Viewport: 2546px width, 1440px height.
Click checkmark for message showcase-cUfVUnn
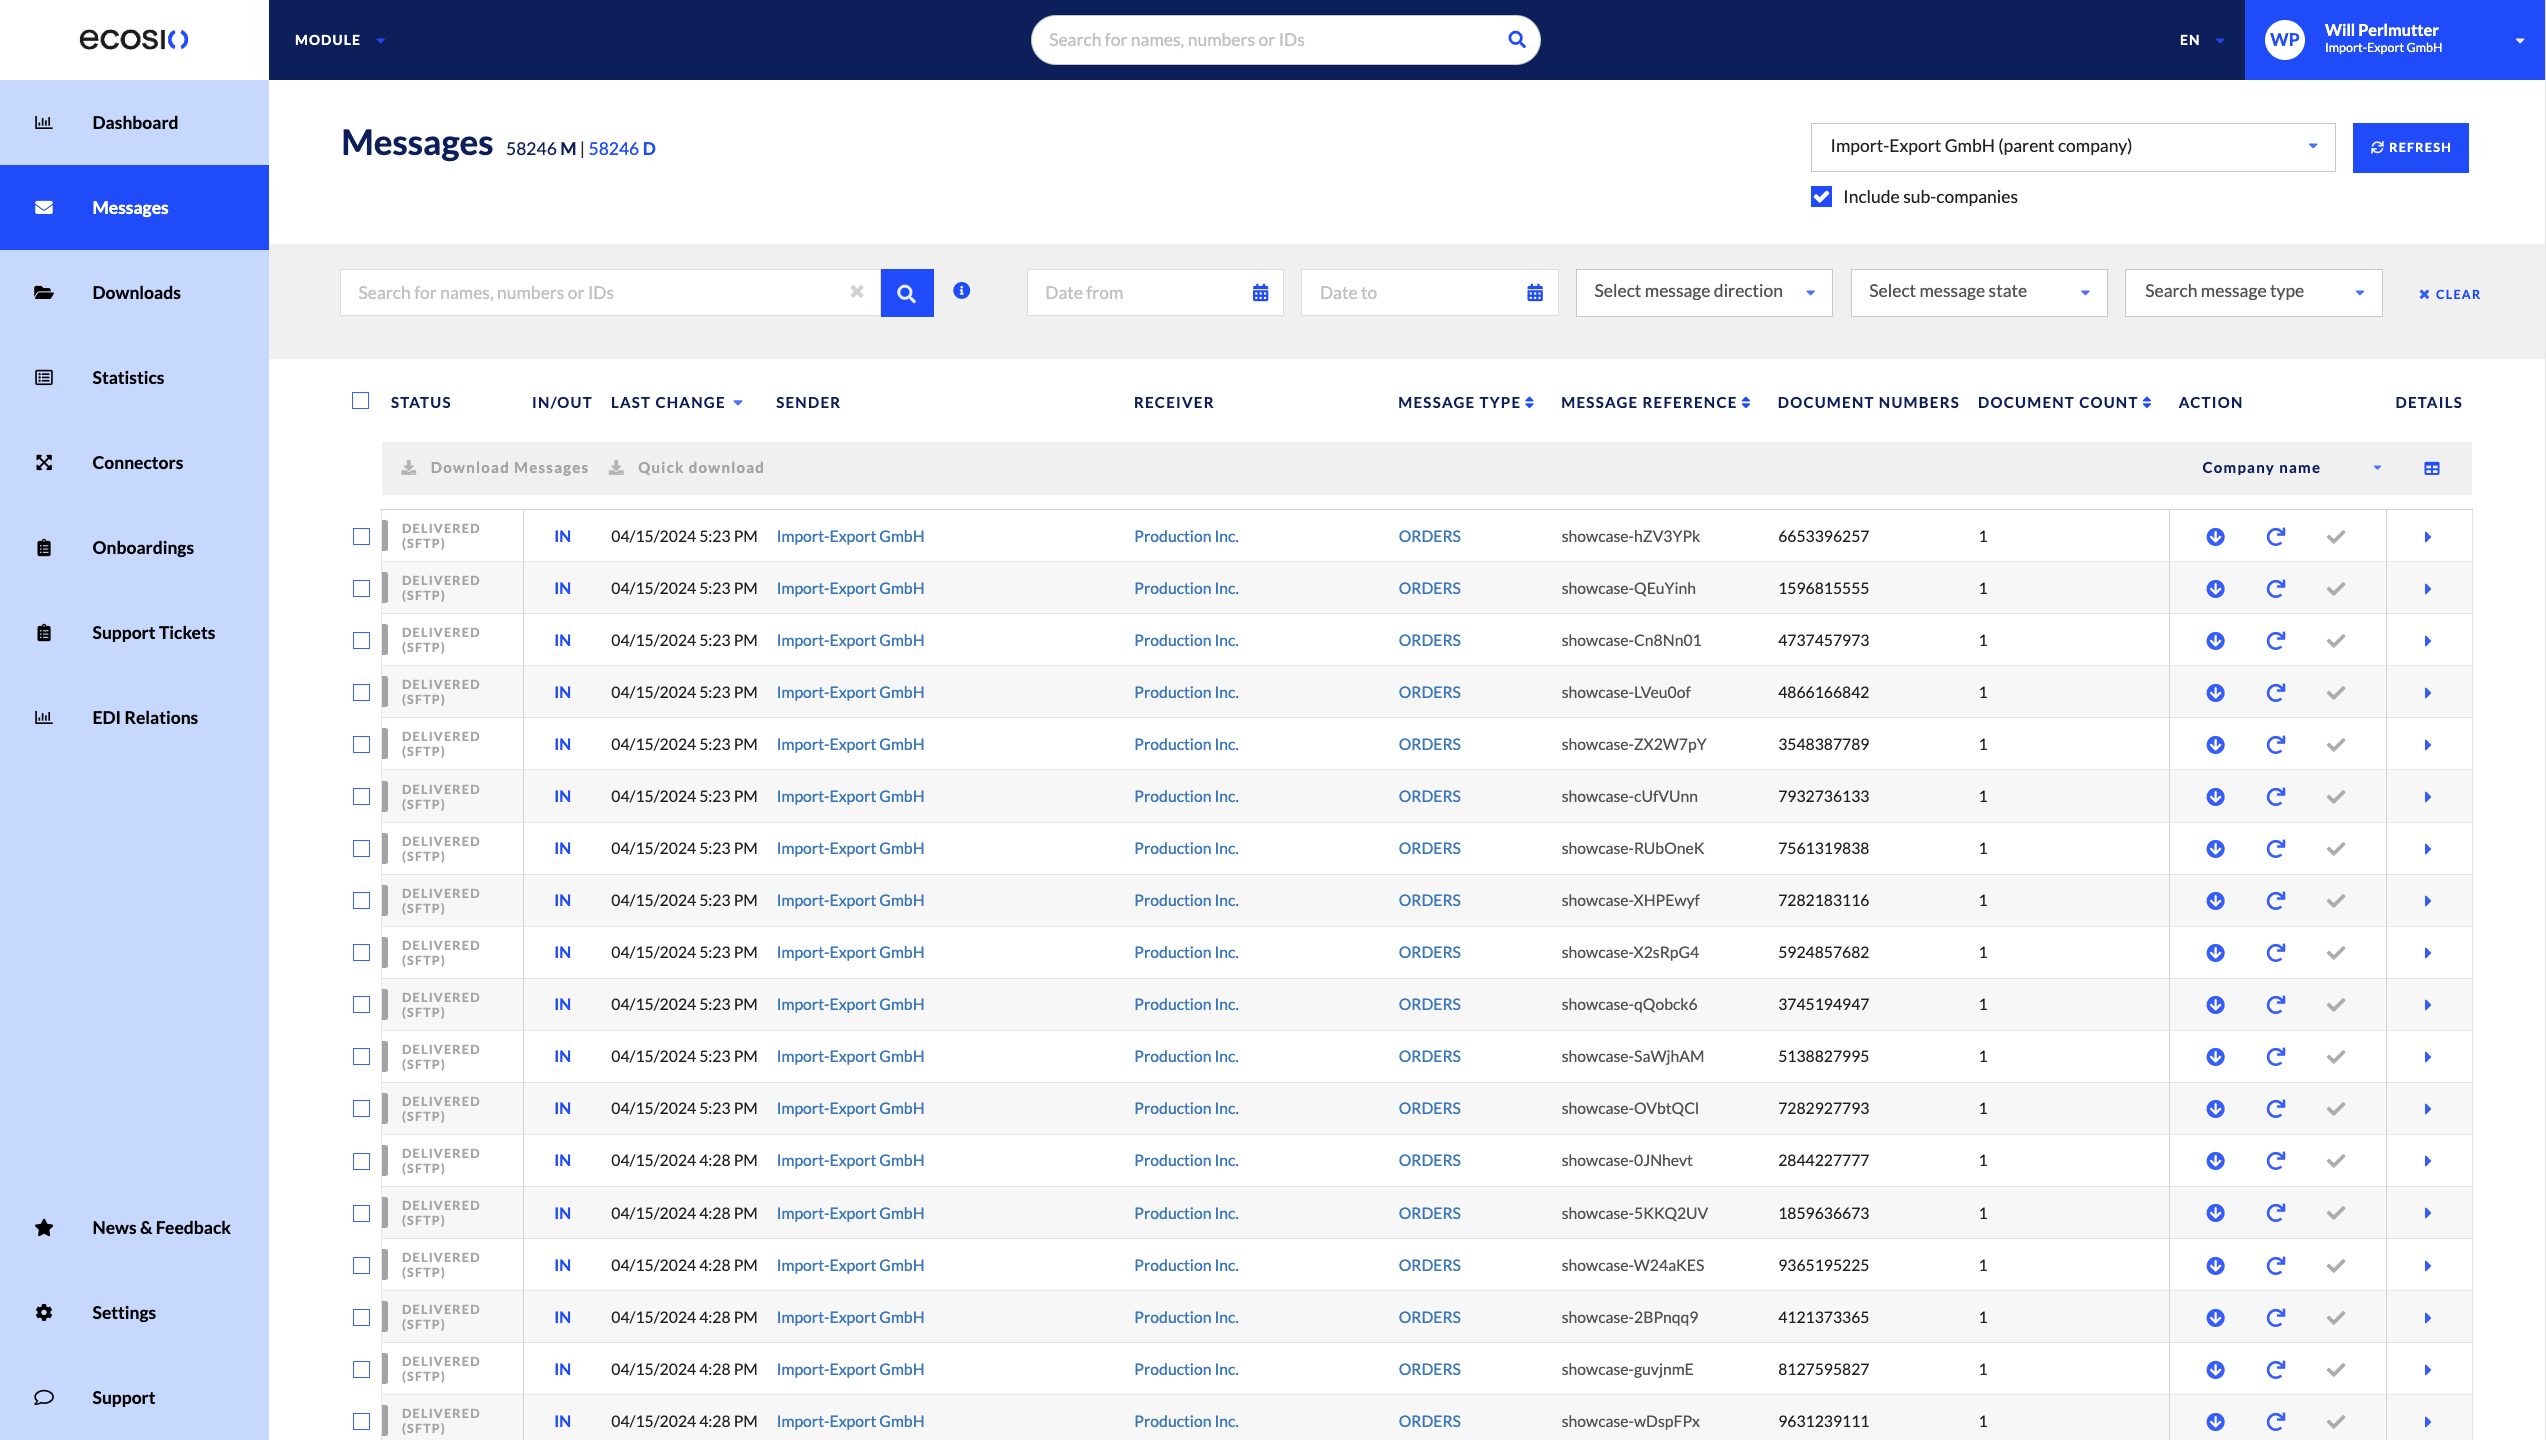coord(2335,796)
